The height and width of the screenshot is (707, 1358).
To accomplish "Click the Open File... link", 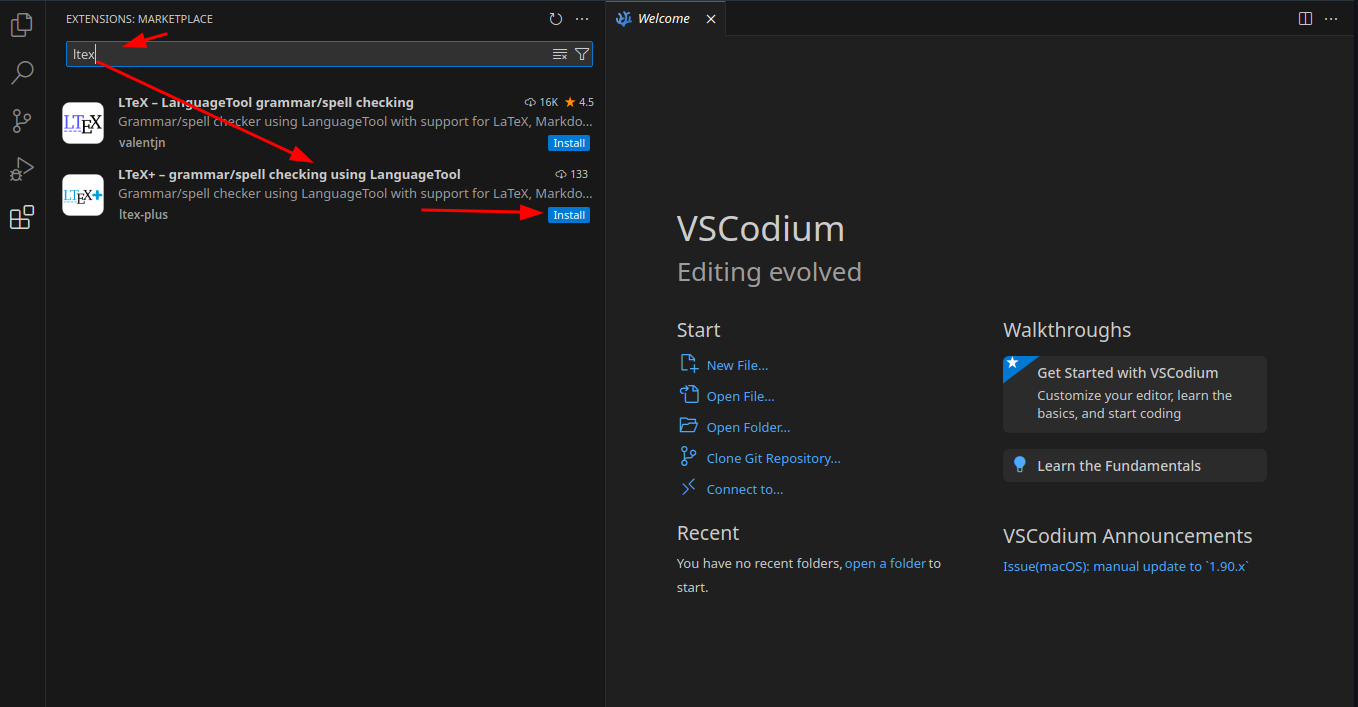I will pyautogui.click(x=740, y=397).
